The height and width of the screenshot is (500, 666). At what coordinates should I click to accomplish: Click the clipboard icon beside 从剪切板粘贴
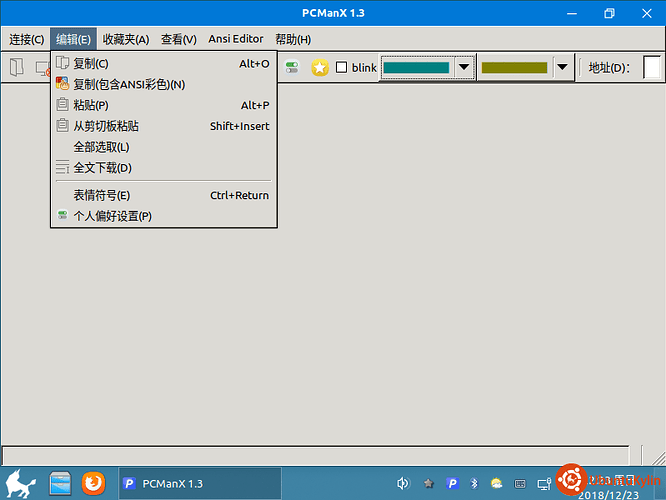click(x=62, y=125)
